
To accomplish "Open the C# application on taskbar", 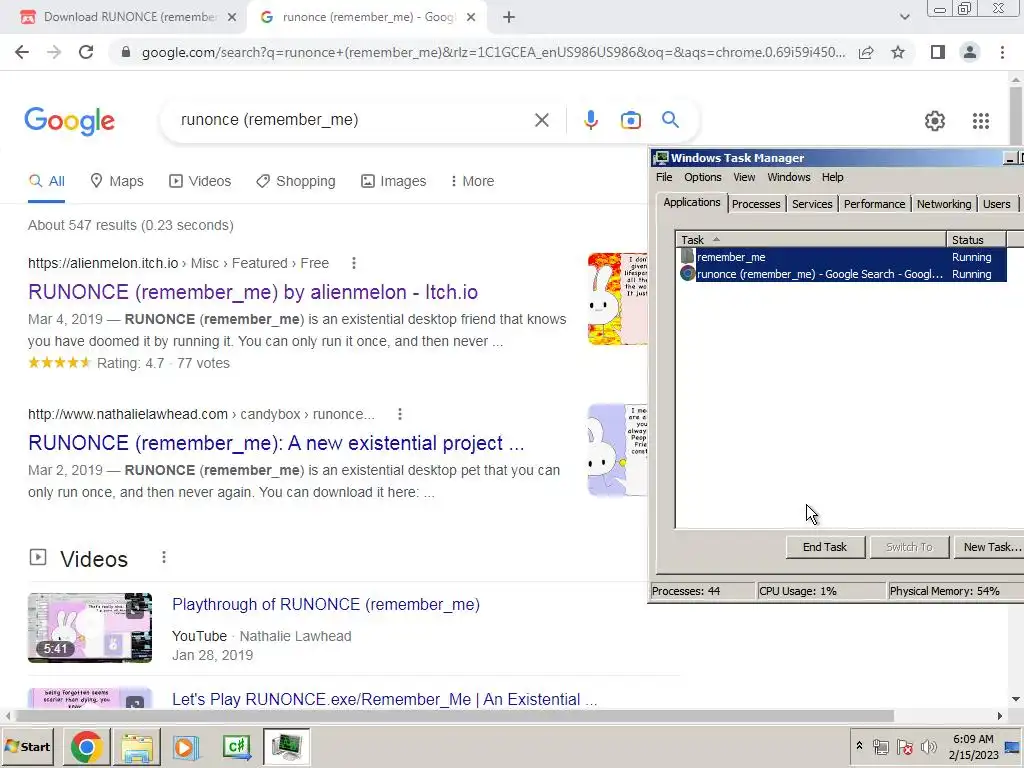I will [x=237, y=746].
